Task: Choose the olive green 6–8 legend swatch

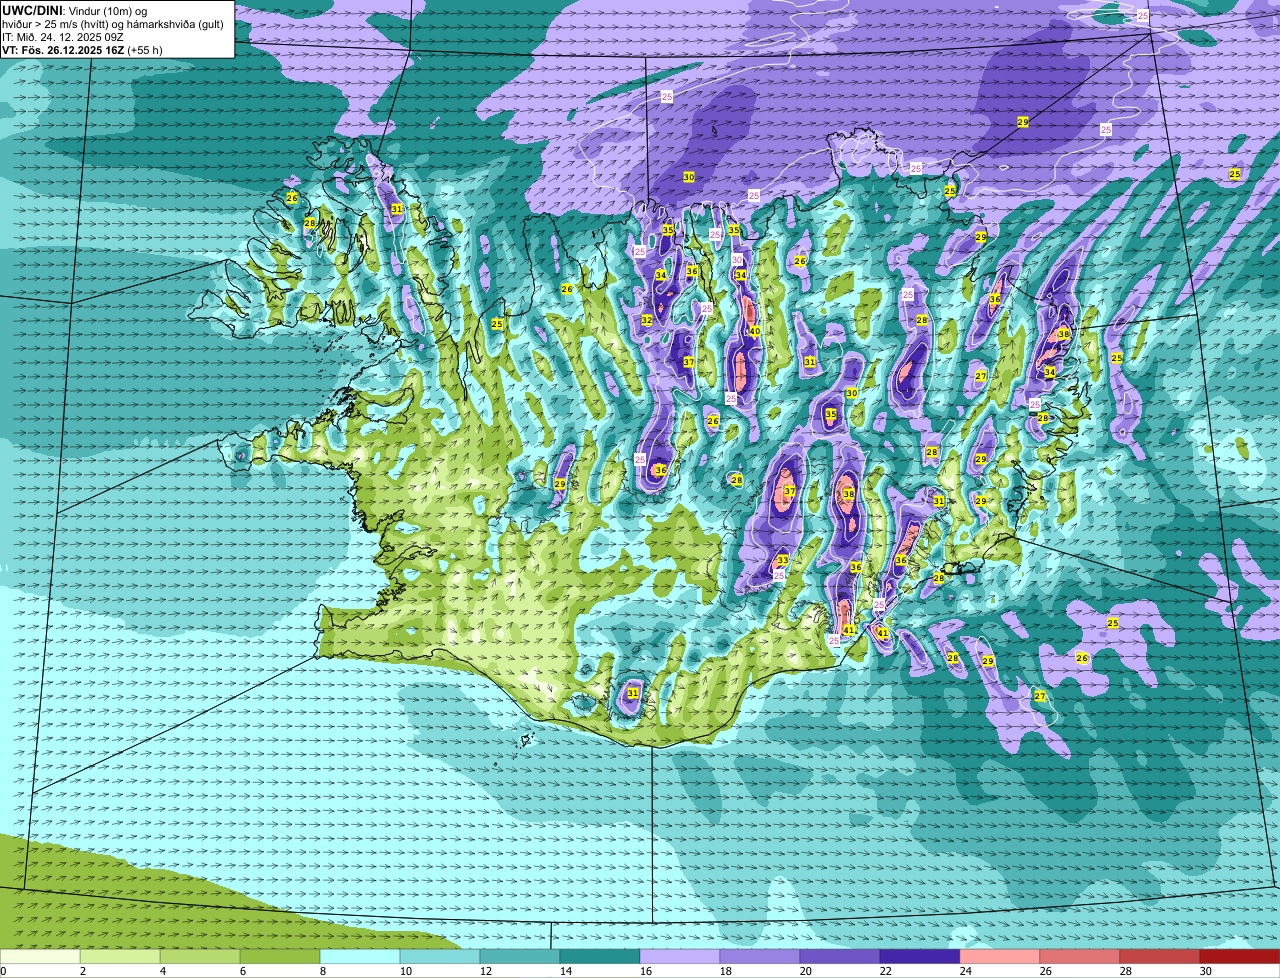Action: pos(280,956)
